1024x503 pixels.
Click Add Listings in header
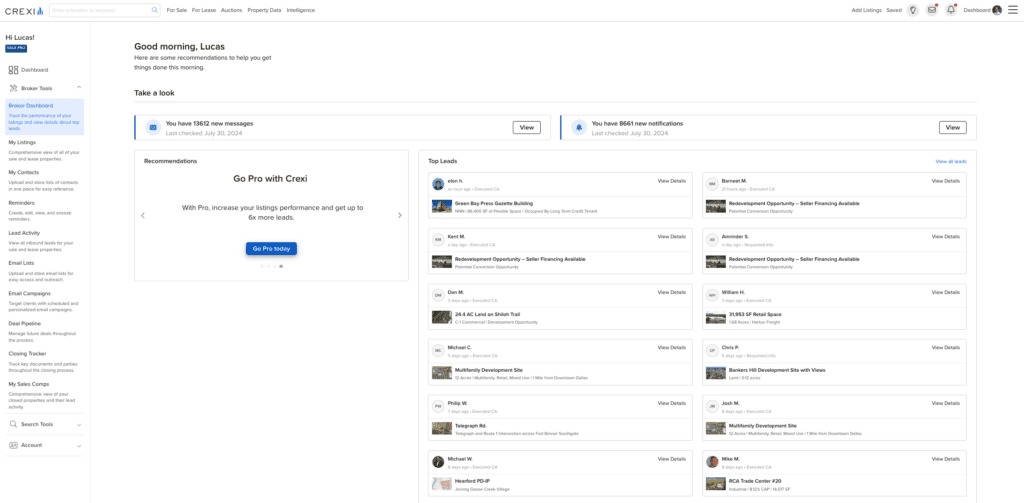(867, 10)
